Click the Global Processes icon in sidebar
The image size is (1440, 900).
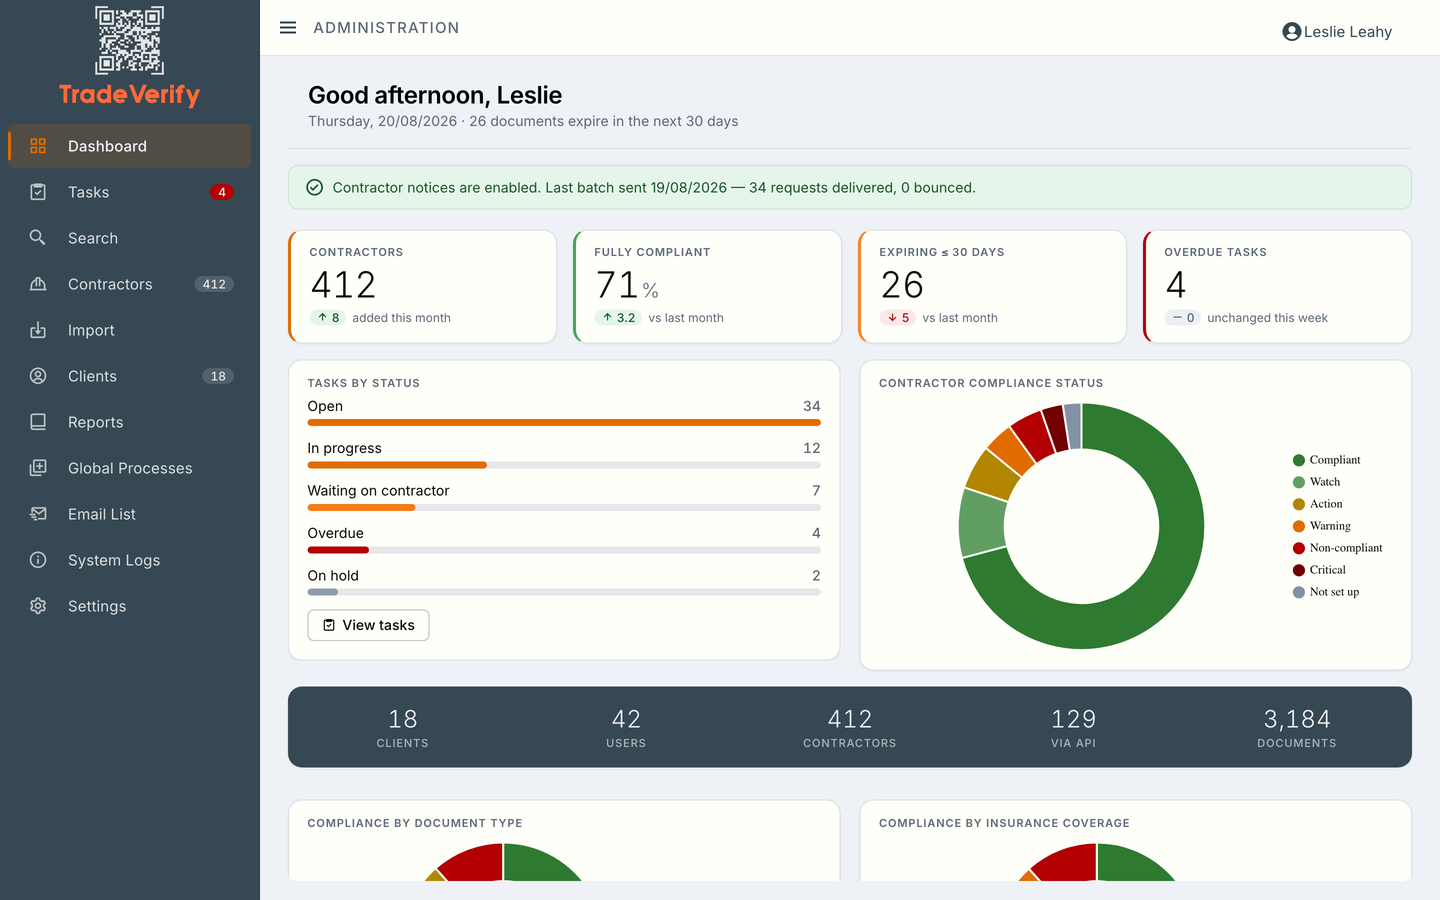tap(38, 468)
